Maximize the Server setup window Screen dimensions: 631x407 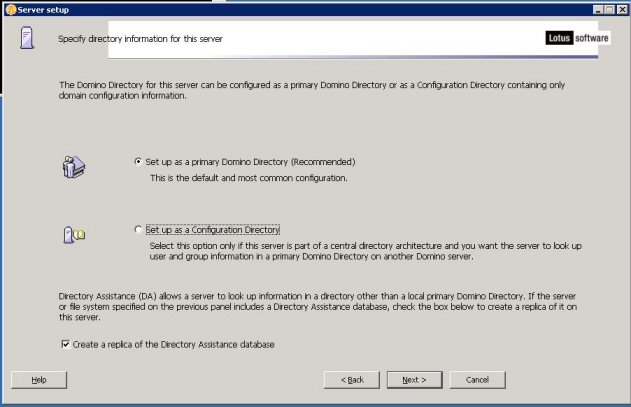click(609, 10)
